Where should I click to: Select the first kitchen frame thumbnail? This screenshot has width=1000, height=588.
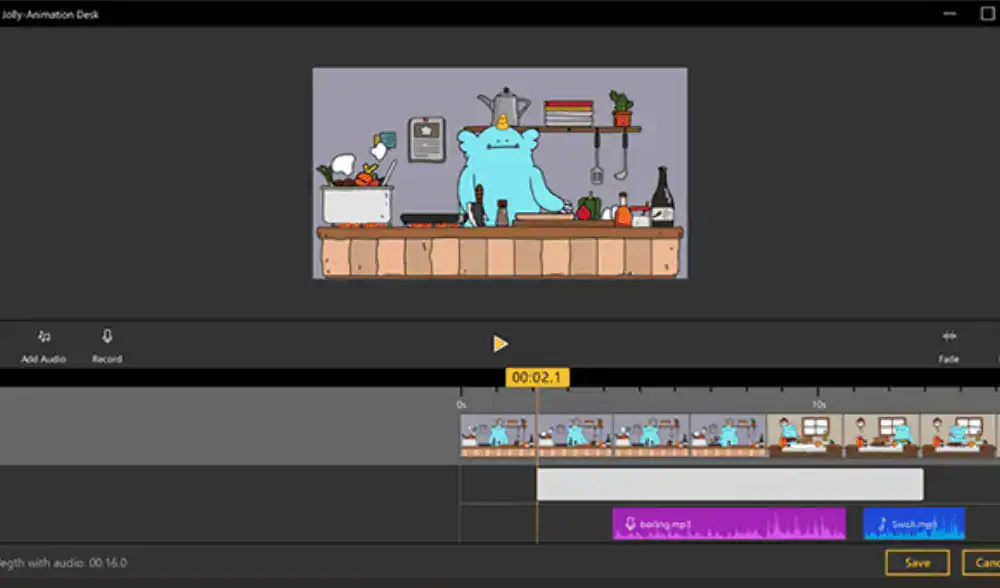[x=498, y=435]
